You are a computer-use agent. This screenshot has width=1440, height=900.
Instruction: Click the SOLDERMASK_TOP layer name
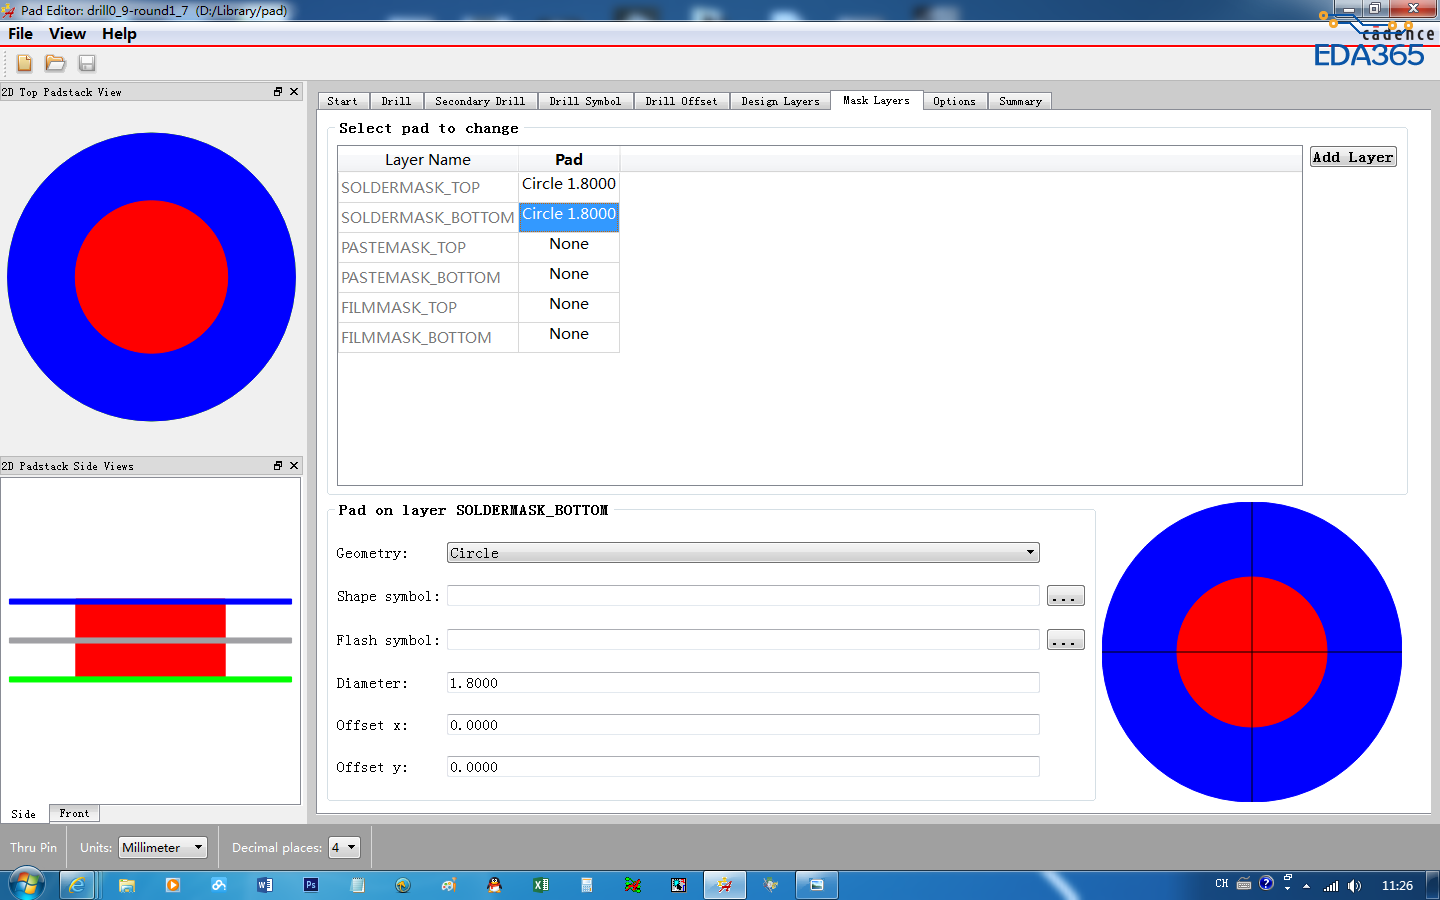coord(410,187)
